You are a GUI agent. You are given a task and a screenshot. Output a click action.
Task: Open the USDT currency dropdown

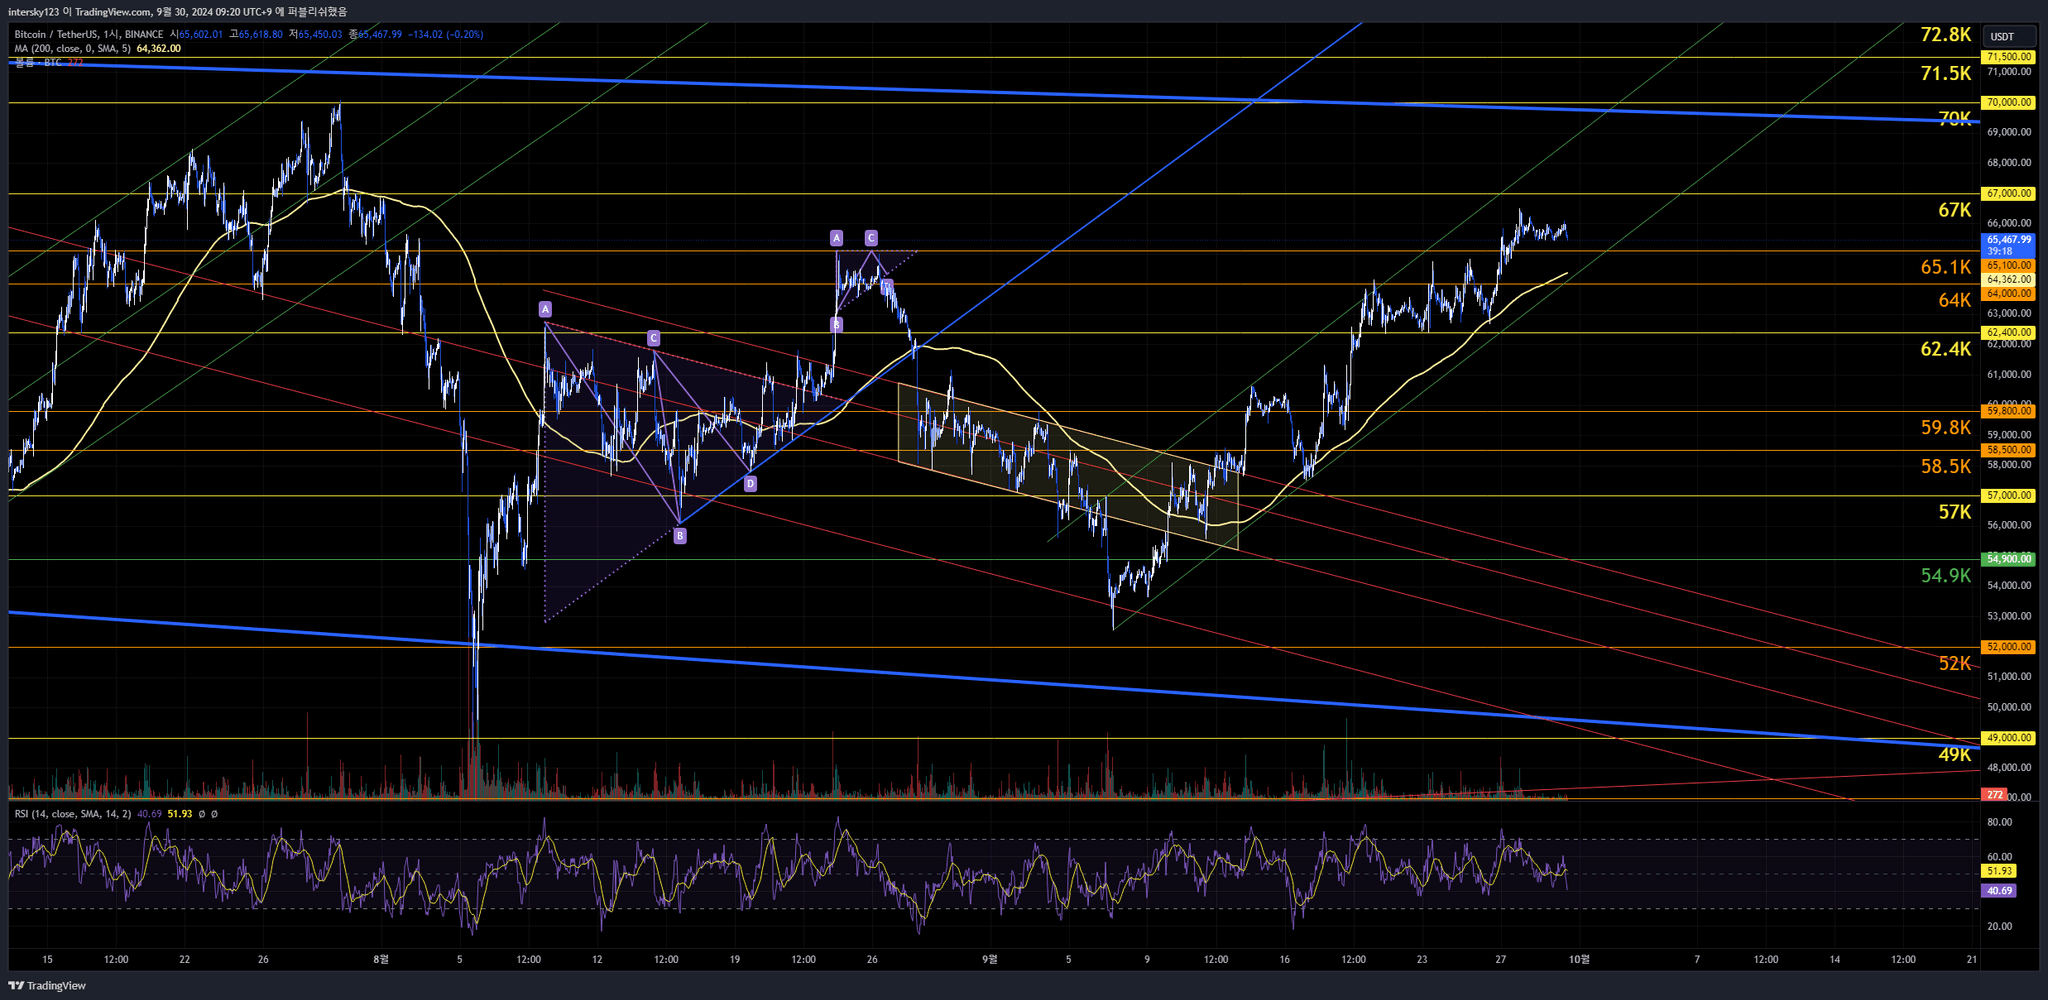click(2002, 37)
